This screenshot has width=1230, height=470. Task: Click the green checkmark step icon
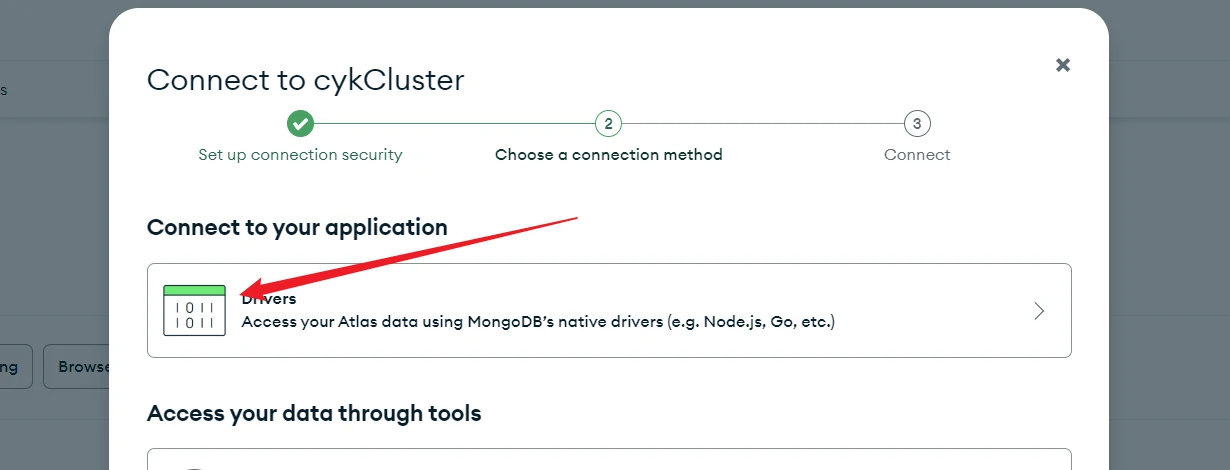click(300, 124)
